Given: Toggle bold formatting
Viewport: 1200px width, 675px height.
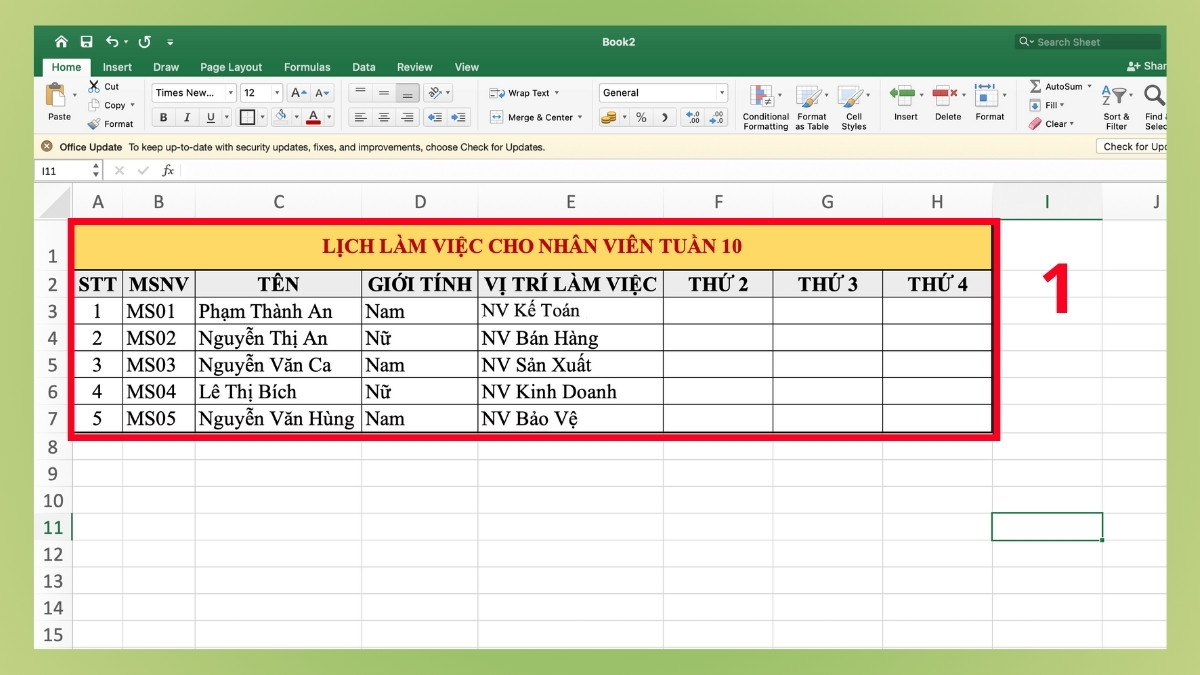Looking at the screenshot, I should click(x=162, y=117).
